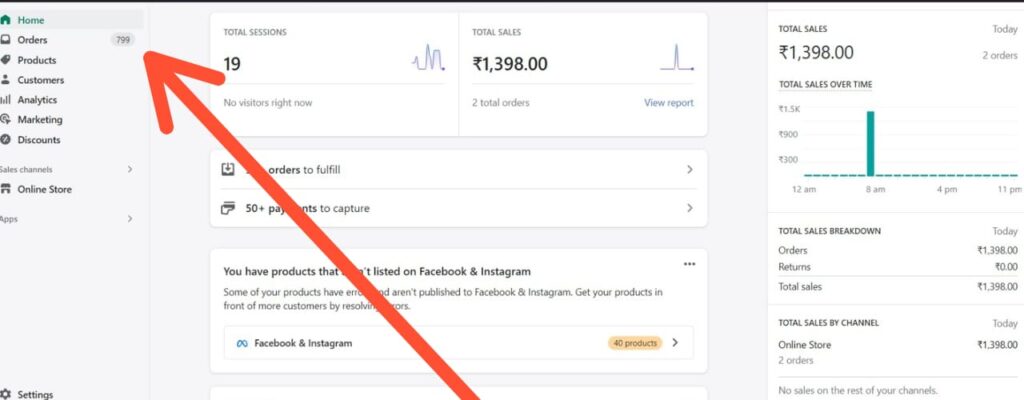The width and height of the screenshot is (1024, 400).
Task: Expand the Sales channels section
Action: (130, 169)
